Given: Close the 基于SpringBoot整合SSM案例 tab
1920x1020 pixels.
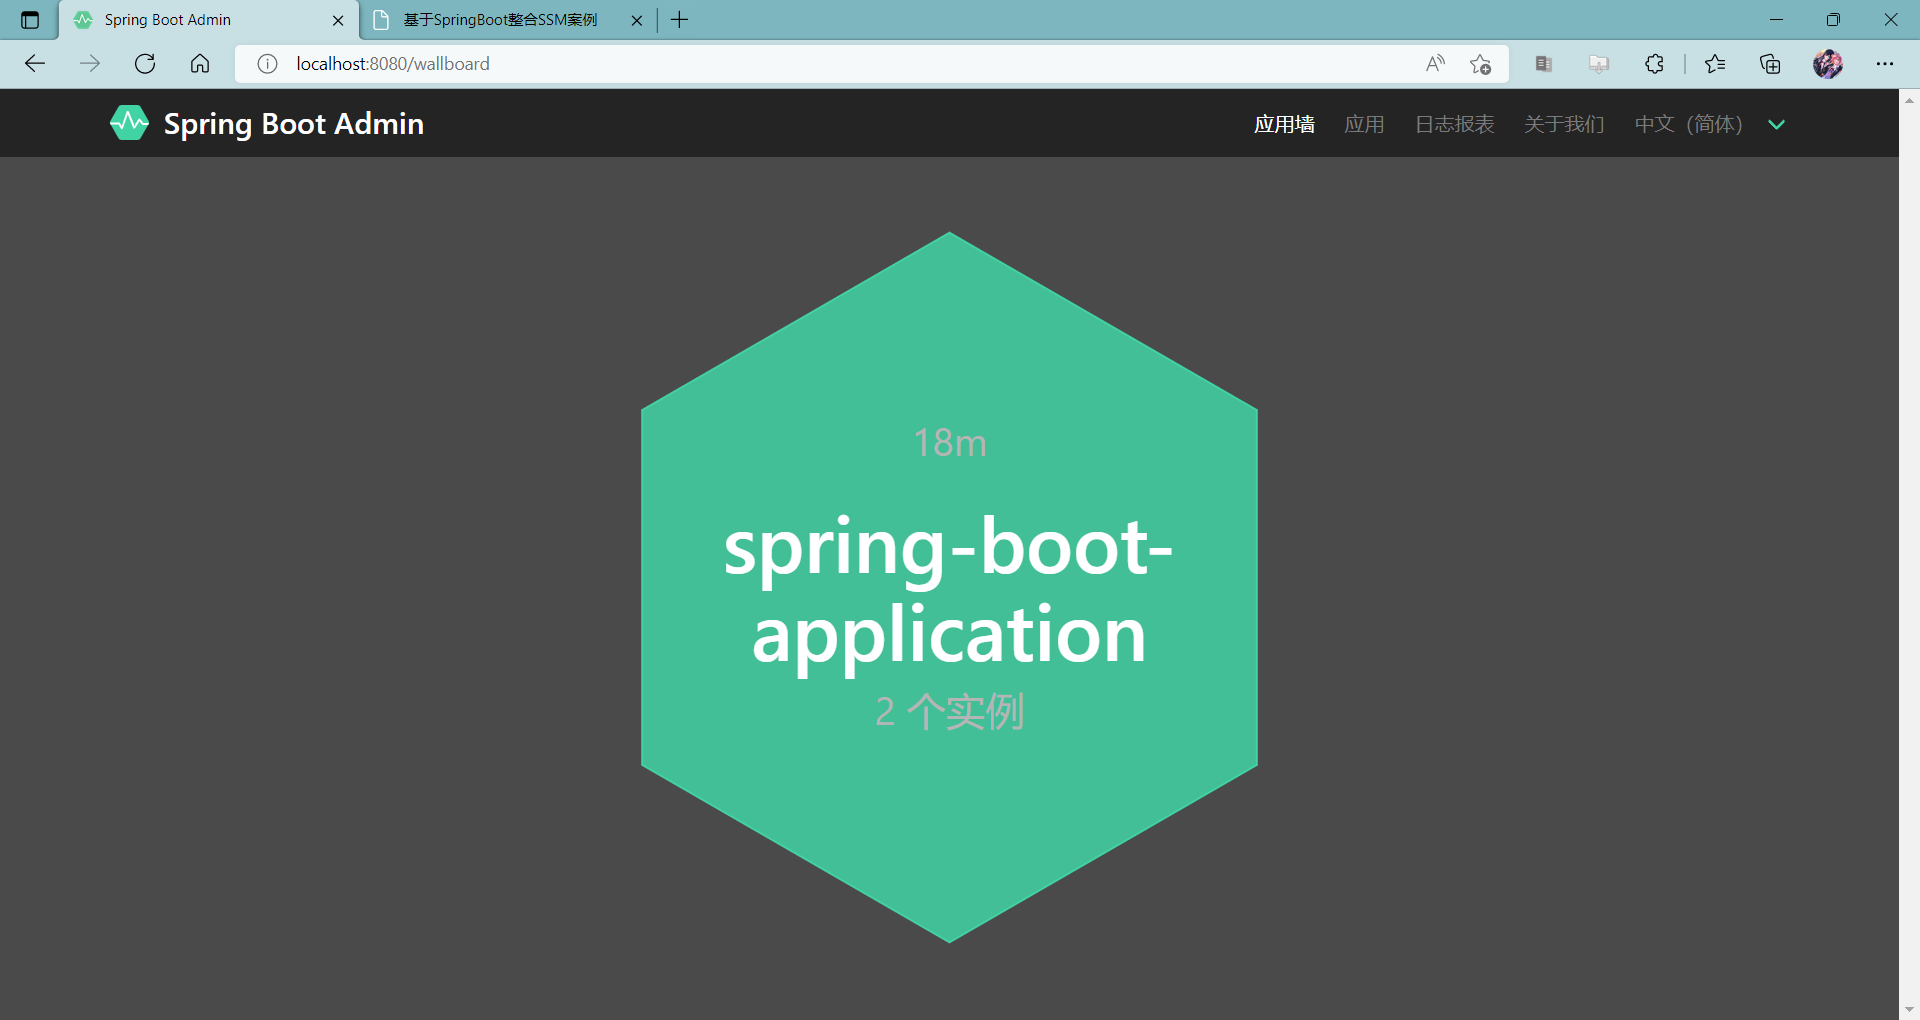Looking at the screenshot, I should tap(636, 20).
